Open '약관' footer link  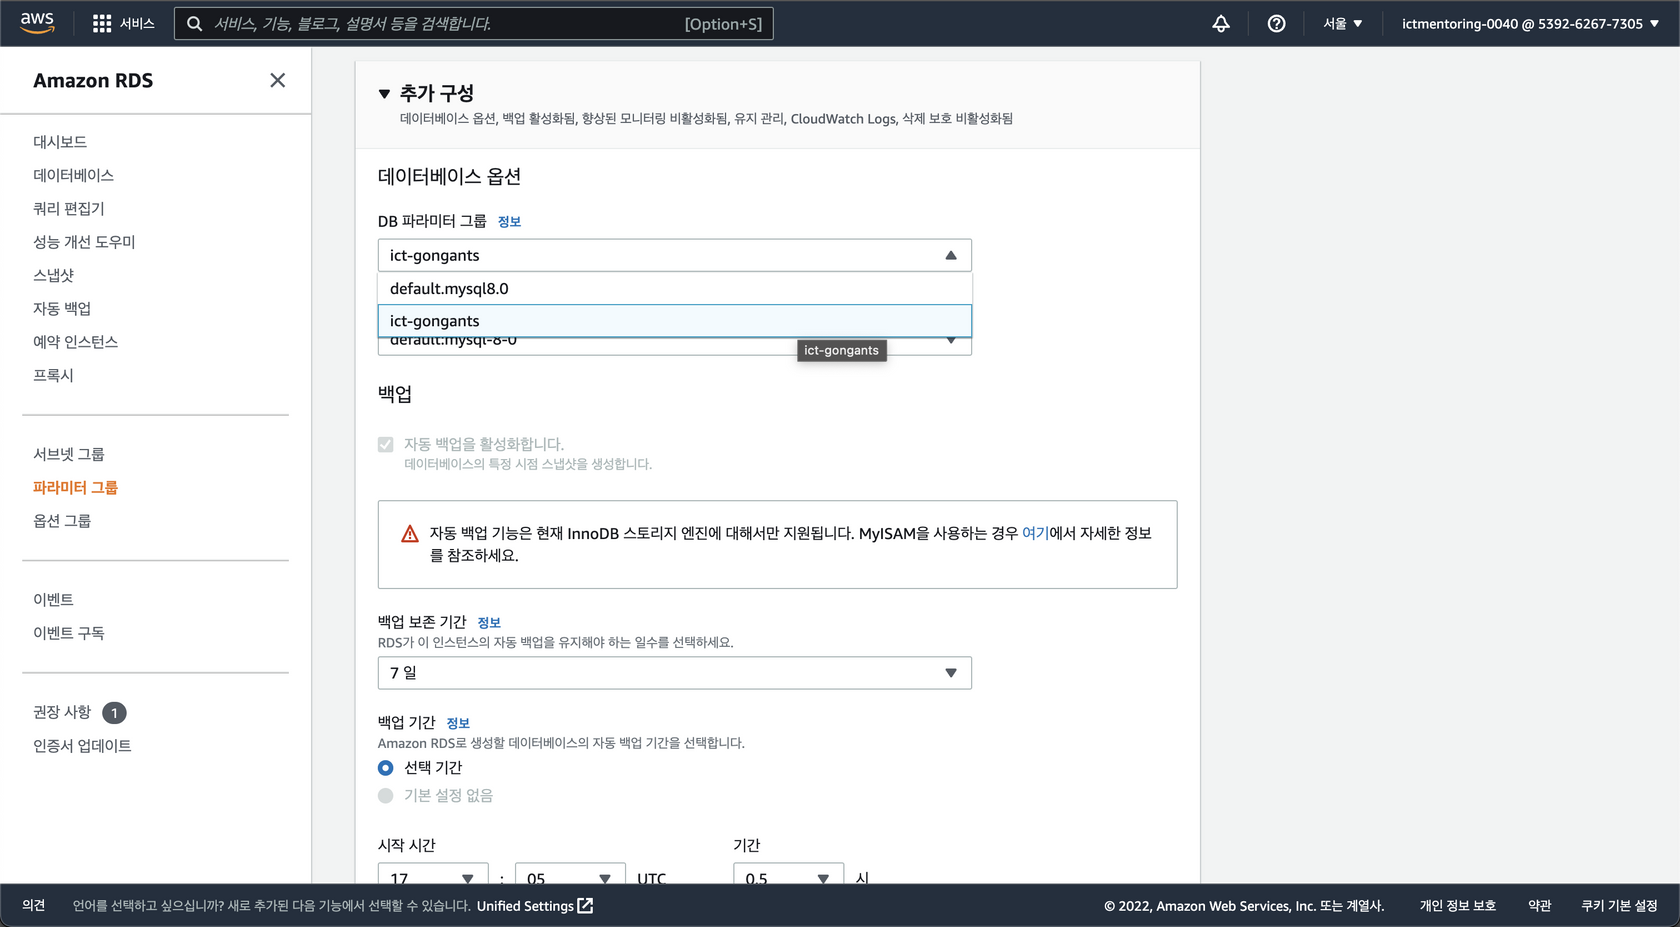click(x=1539, y=906)
